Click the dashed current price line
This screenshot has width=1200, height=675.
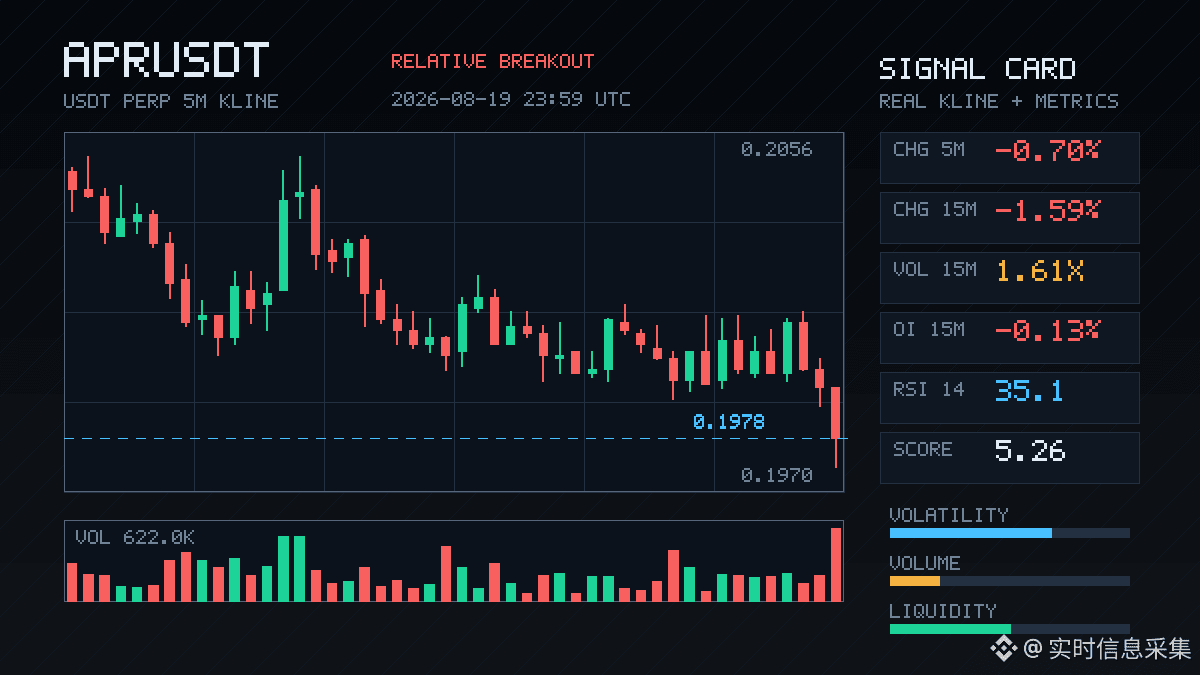454,438
